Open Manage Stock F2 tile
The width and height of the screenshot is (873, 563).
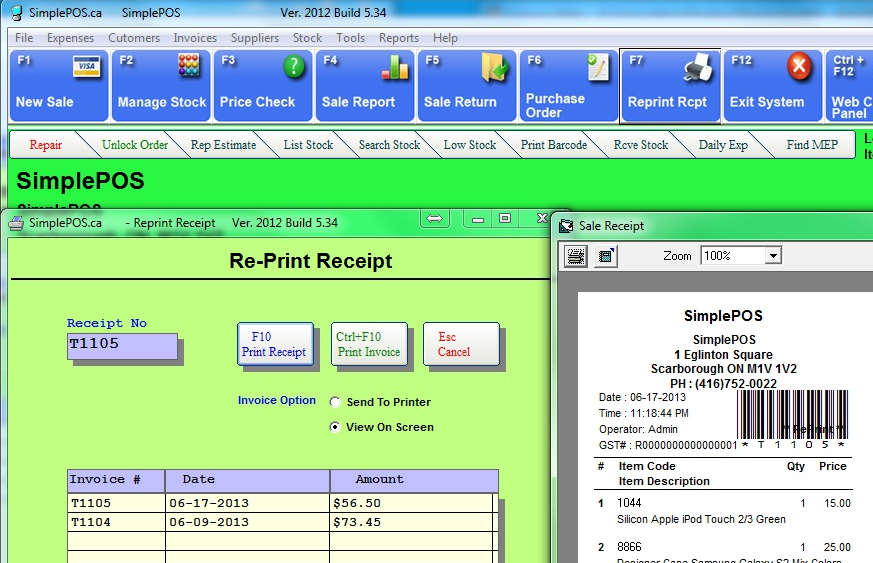point(161,85)
